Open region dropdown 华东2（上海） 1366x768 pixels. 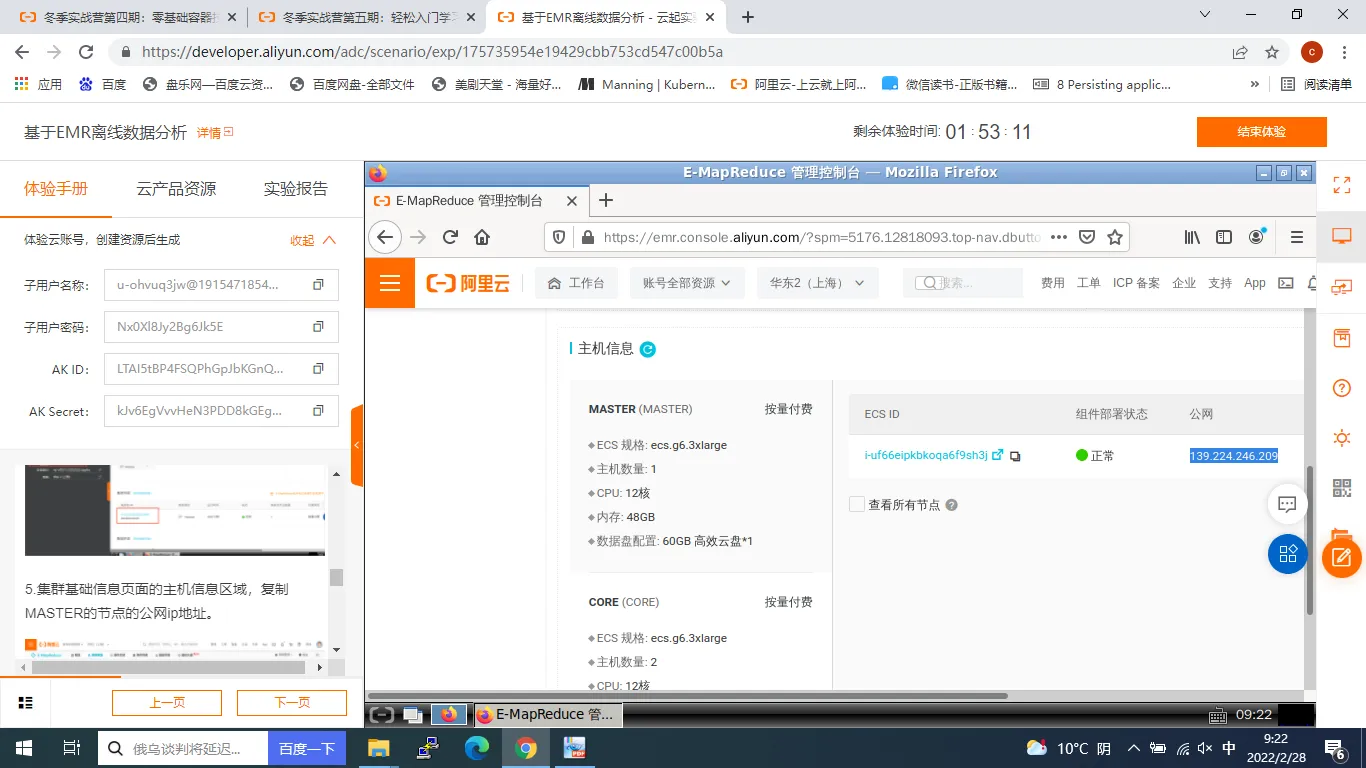click(818, 283)
